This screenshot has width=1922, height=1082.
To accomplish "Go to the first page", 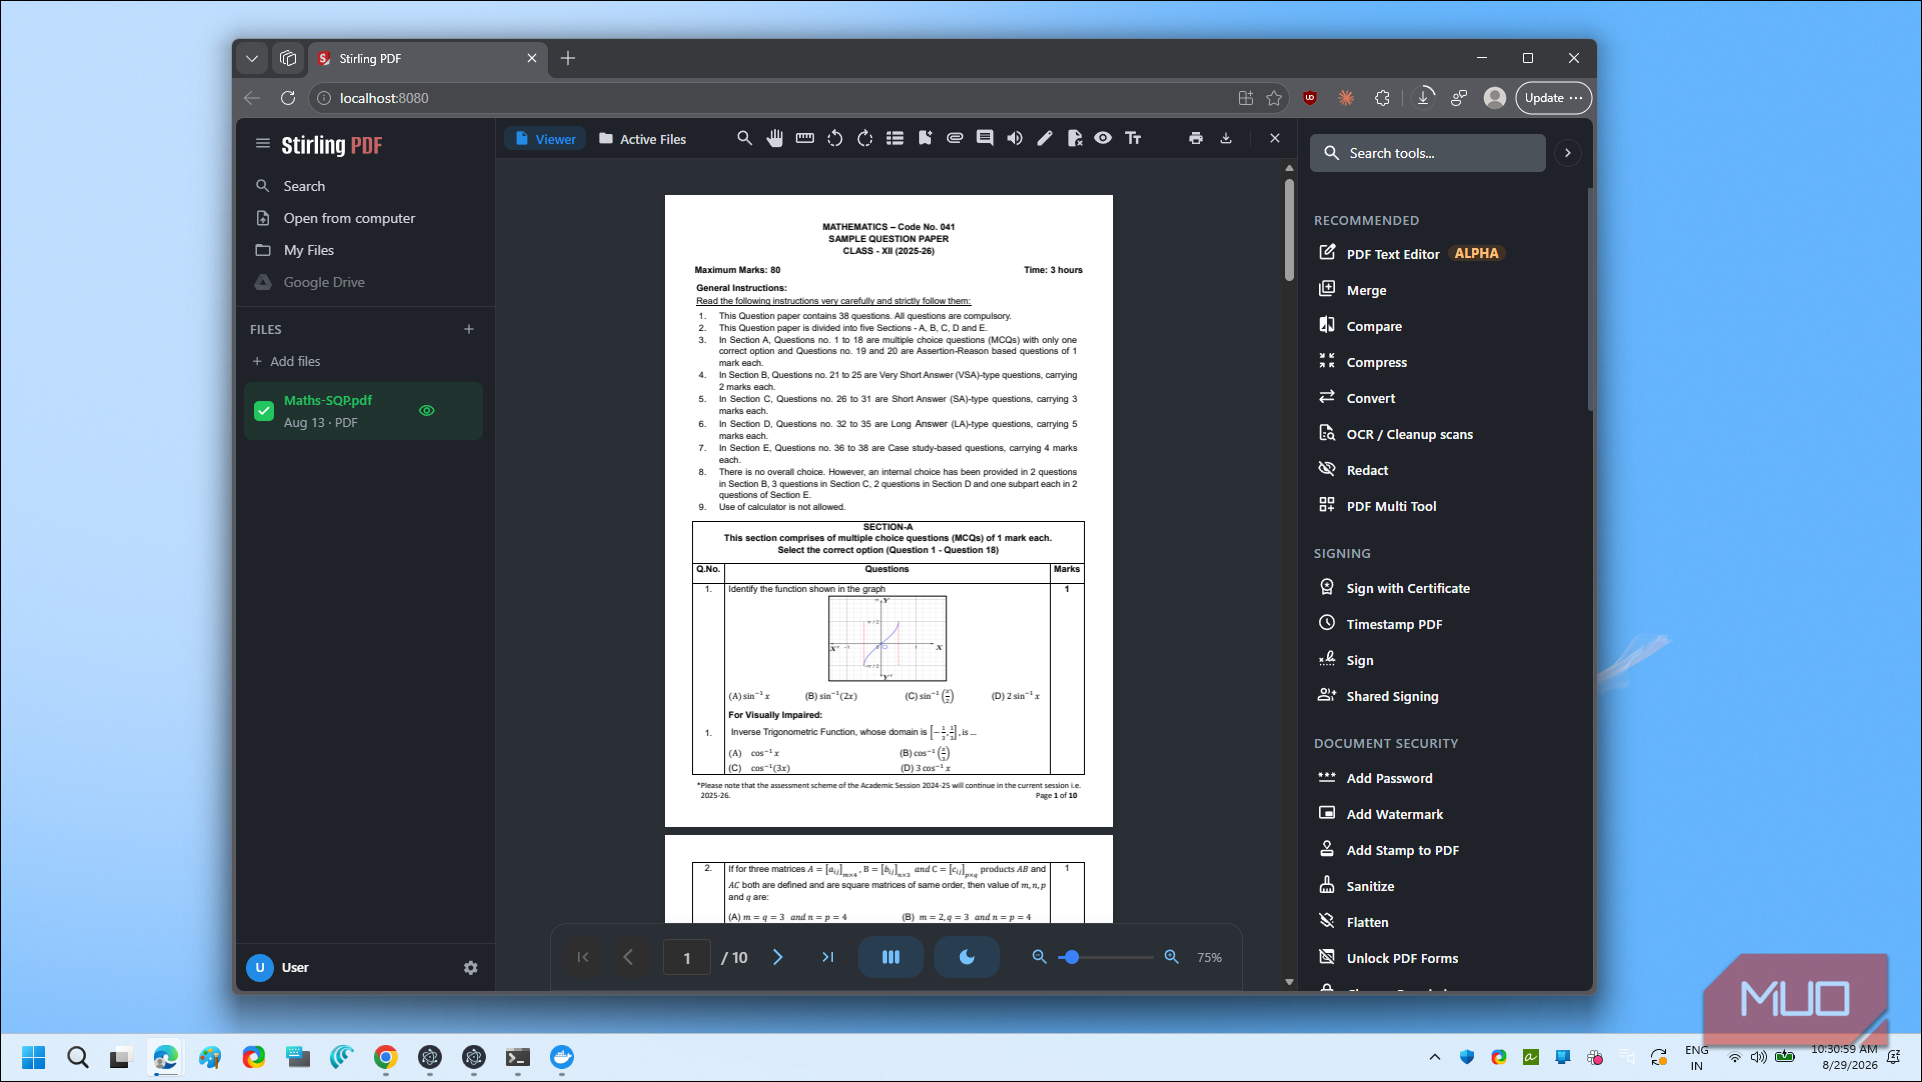I will [x=583, y=957].
